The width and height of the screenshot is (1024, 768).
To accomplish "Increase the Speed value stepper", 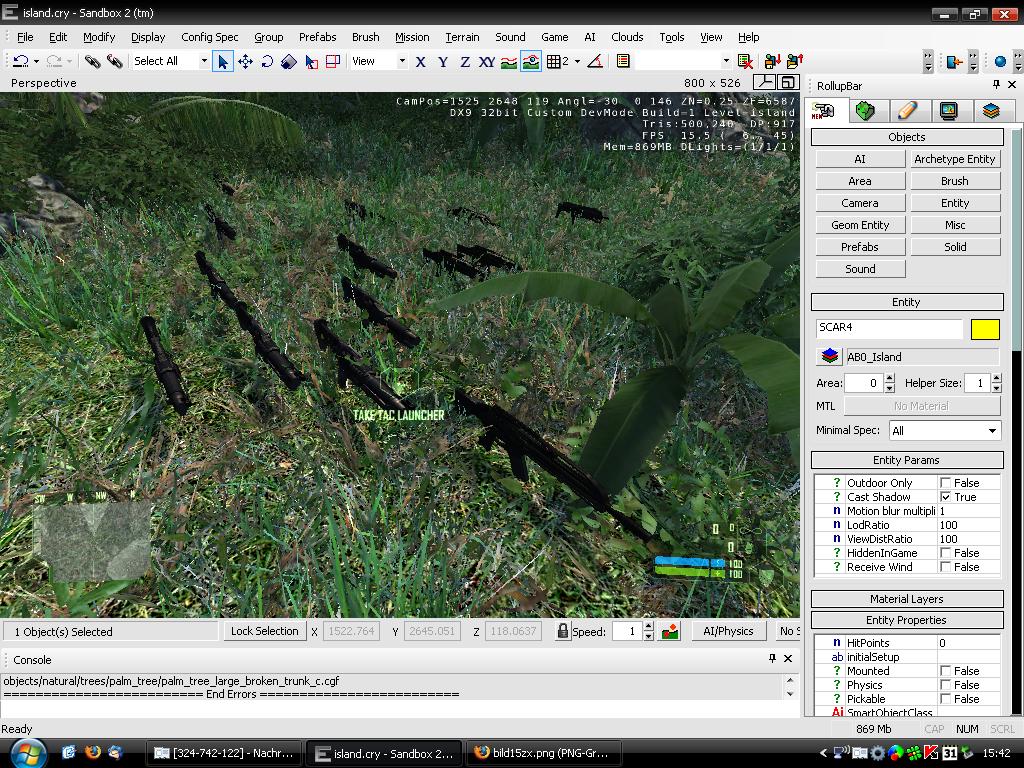I will click(x=648, y=627).
